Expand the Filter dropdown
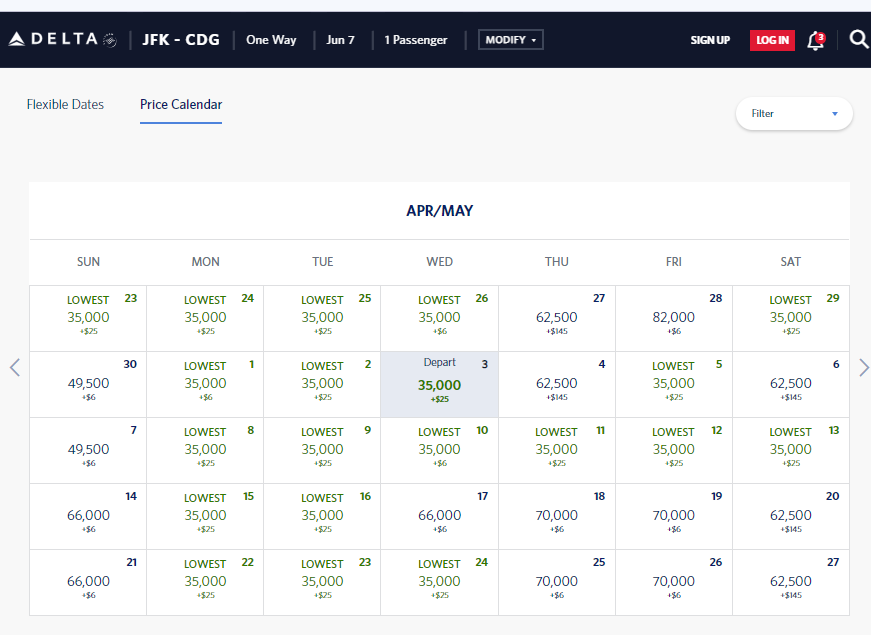The width and height of the screenshot is (871, 635). tap(794, 114)
